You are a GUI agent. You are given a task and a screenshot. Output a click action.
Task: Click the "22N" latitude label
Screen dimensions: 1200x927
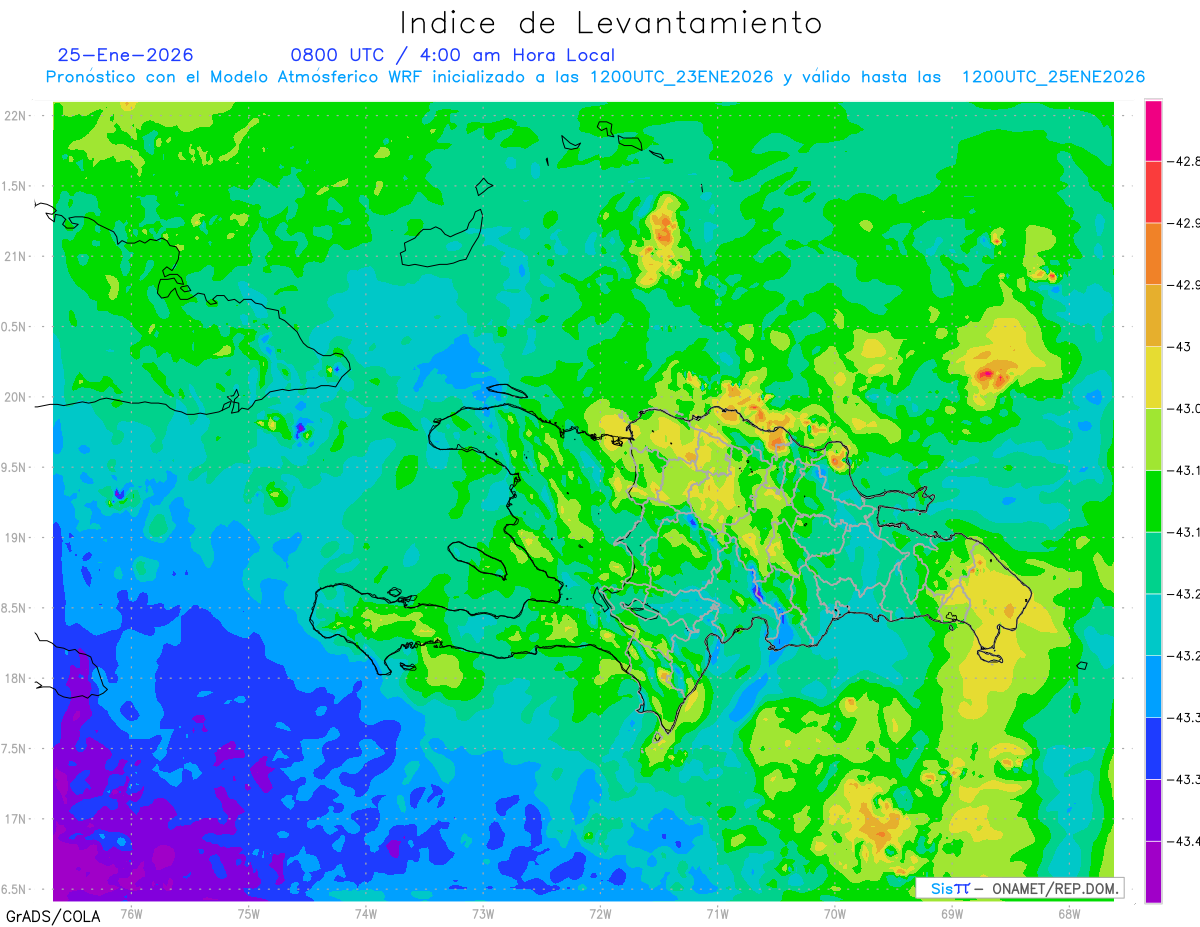point(17,116)
